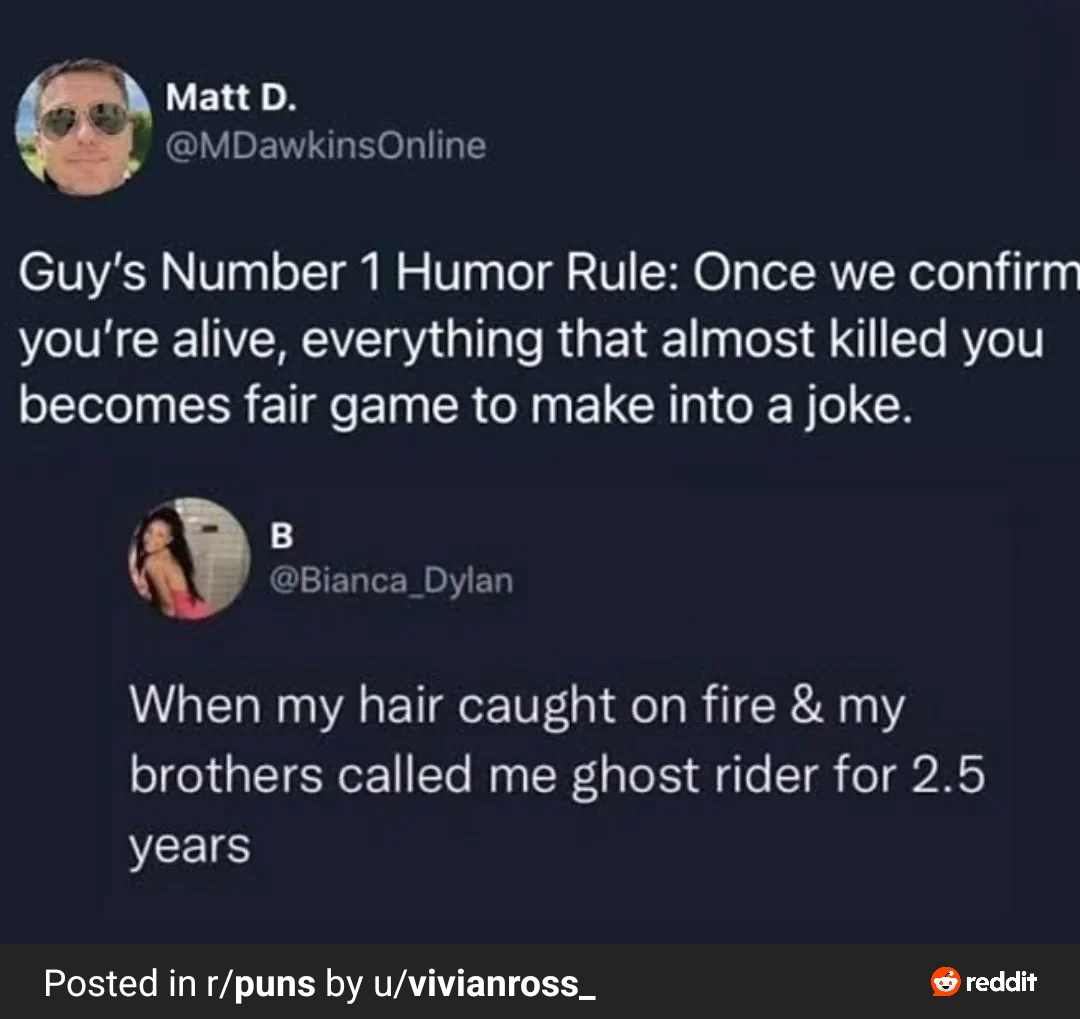Click the reddit snoo logo icon
Viewport: 1080px width, 1019px height.
click(x=945, y=981)
